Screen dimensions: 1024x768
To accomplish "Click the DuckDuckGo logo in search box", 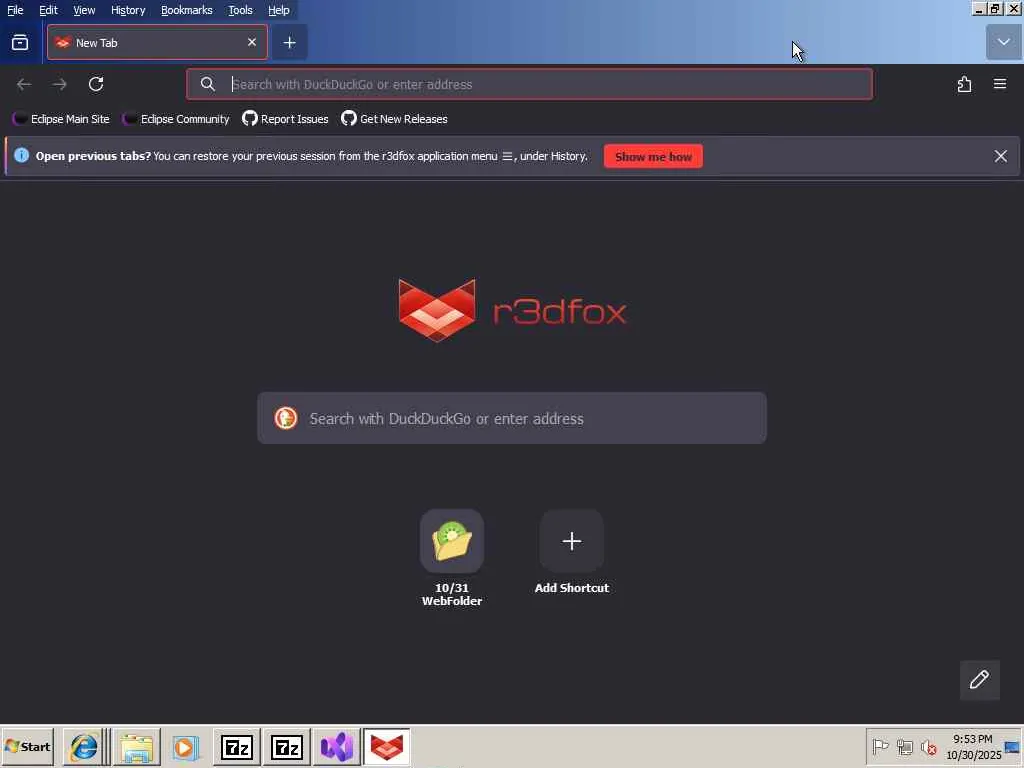I will click(x=285, y=418).
